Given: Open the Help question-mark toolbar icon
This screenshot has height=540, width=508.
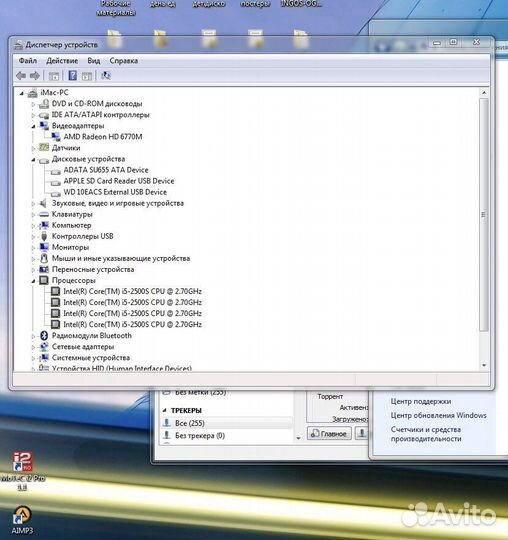Looking at the screenshot, I should pos(72,75).
